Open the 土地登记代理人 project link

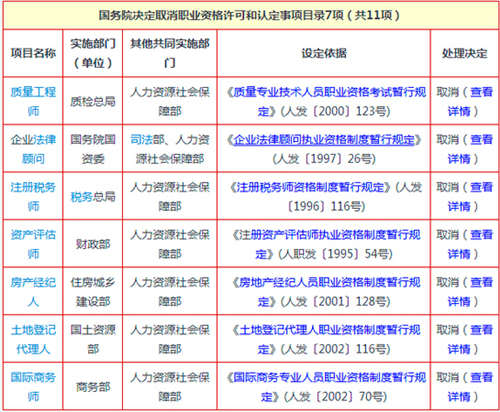33,340
